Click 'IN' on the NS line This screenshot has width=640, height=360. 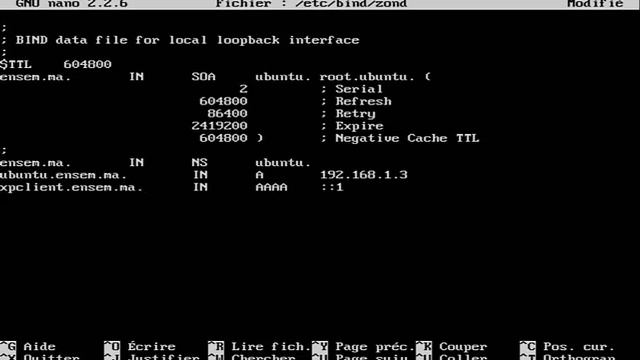(x=136, y=162)
